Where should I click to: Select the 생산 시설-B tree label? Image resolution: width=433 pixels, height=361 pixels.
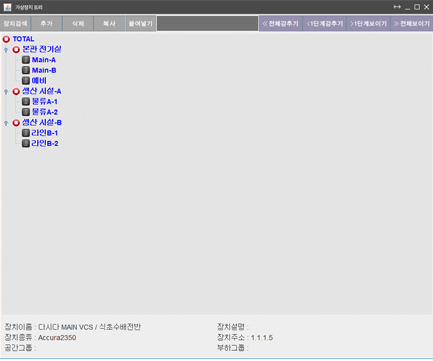(x=42, y=123)
